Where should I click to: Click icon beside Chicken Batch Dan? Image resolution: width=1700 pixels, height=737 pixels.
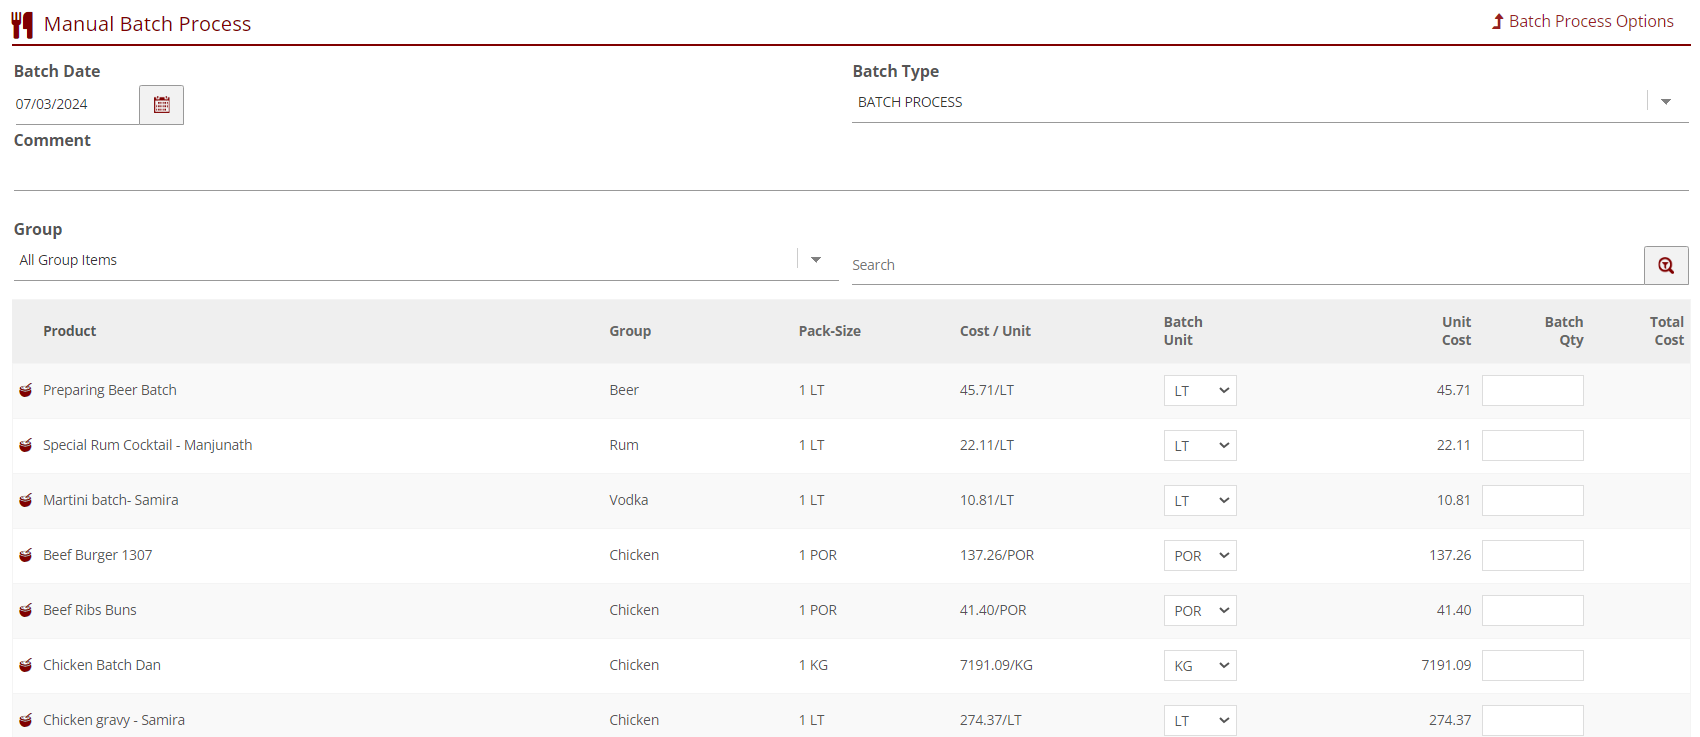(x=26, y=666)
